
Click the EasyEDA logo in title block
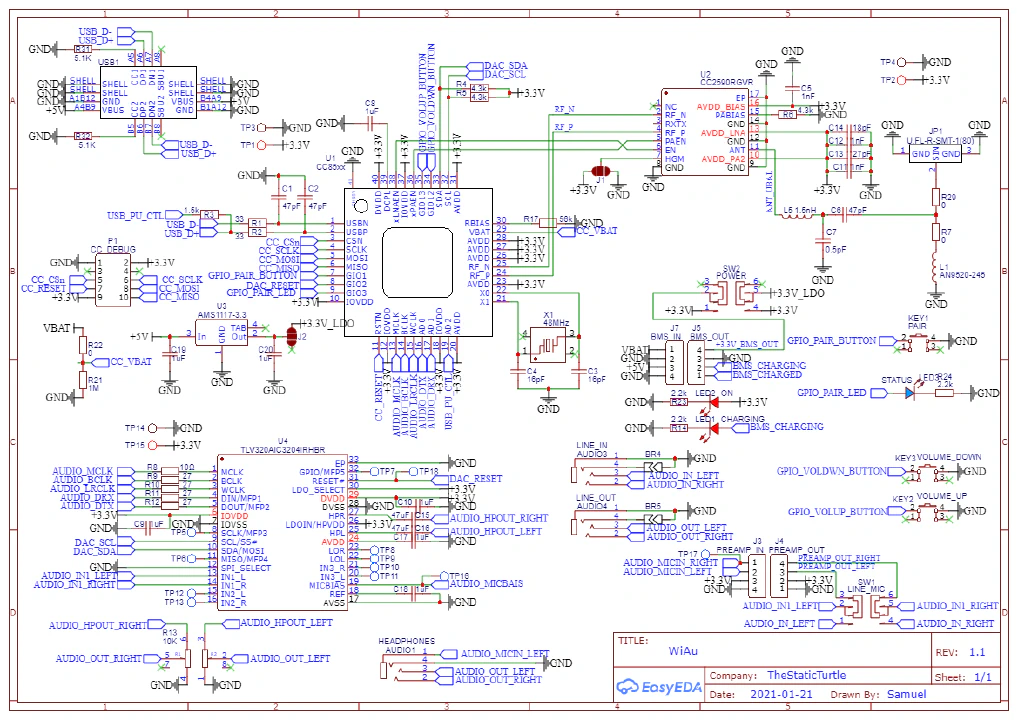[658, 687]
